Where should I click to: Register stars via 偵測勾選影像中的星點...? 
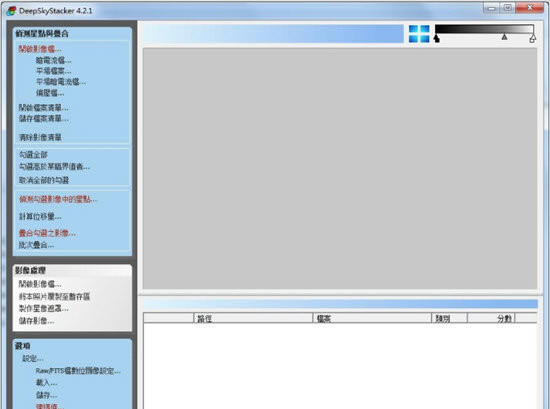click(58, 199)
